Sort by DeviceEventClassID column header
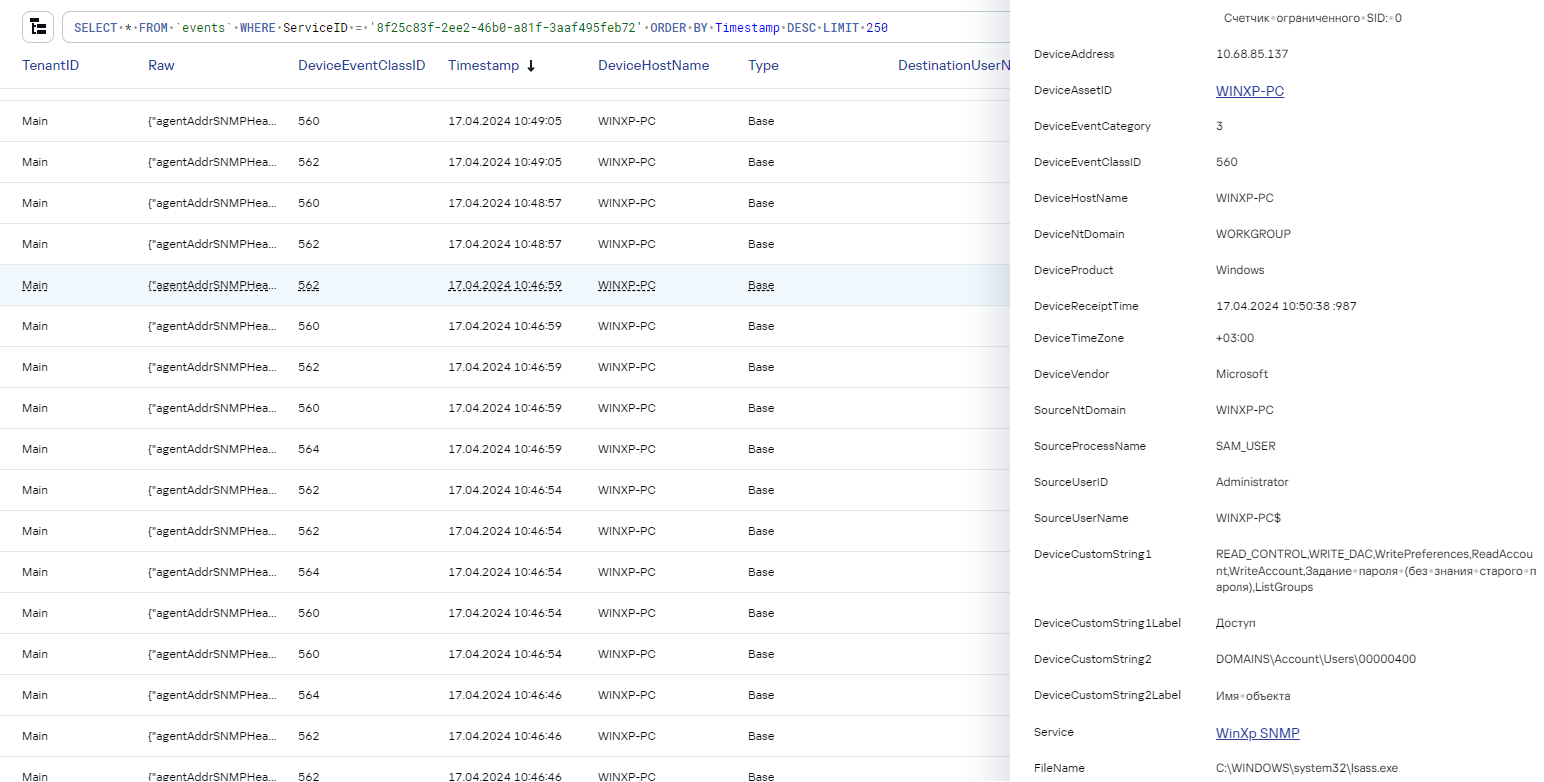The image size is (1544, 782). [362, 65]
